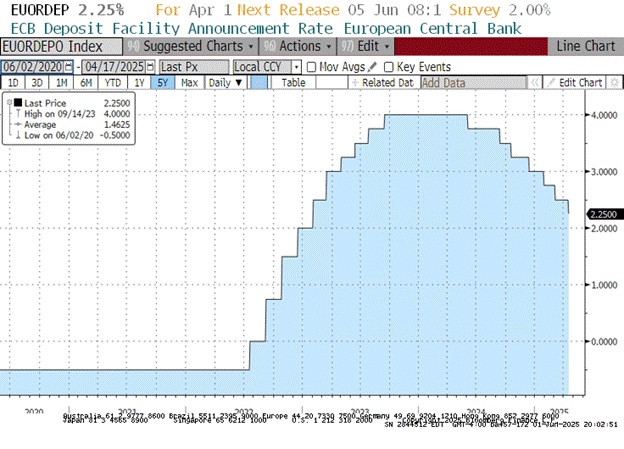Expand the Local CCY currency dropdown arrow

click(x=296, y=67)
